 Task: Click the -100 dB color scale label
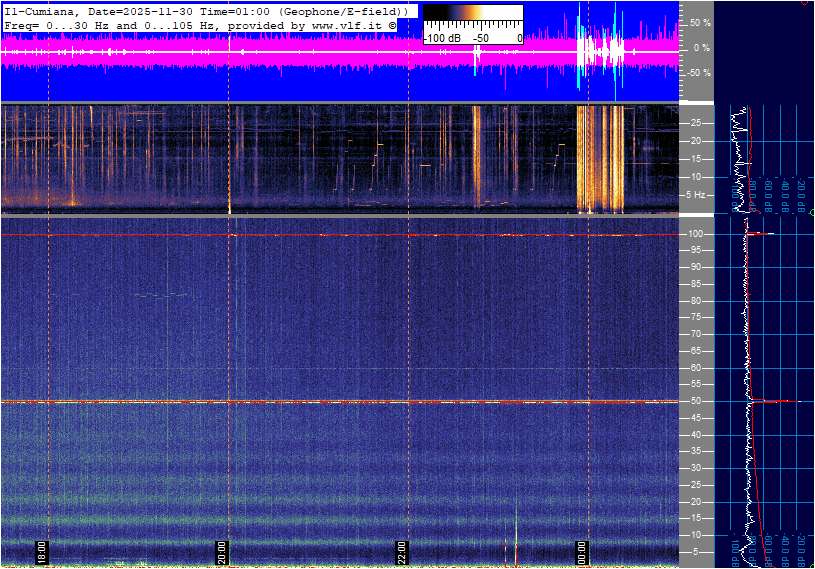click(x=438, y=38)
